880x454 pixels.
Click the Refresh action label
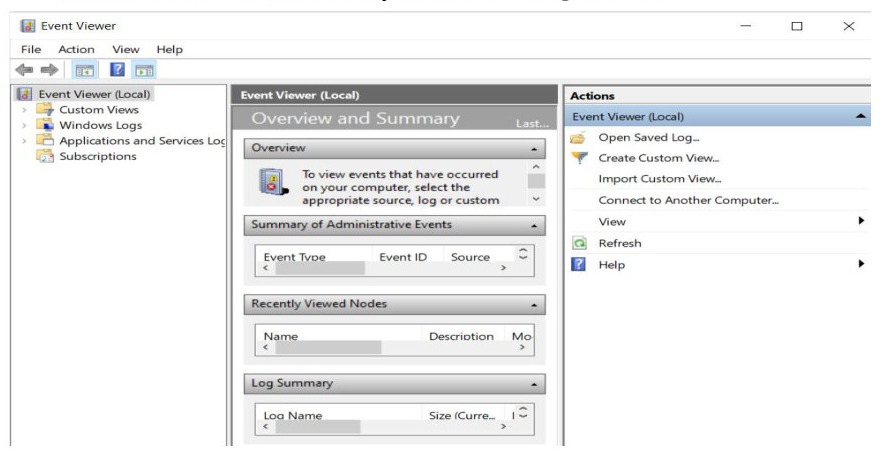tap(620, 243)
